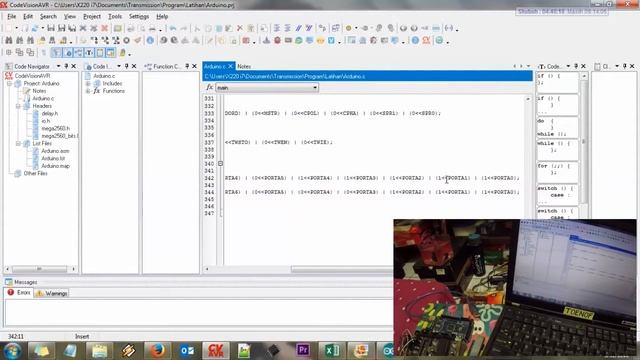Click the Indent block icon
Viewport: 640px width, 360px height.
tap(277, 28)
